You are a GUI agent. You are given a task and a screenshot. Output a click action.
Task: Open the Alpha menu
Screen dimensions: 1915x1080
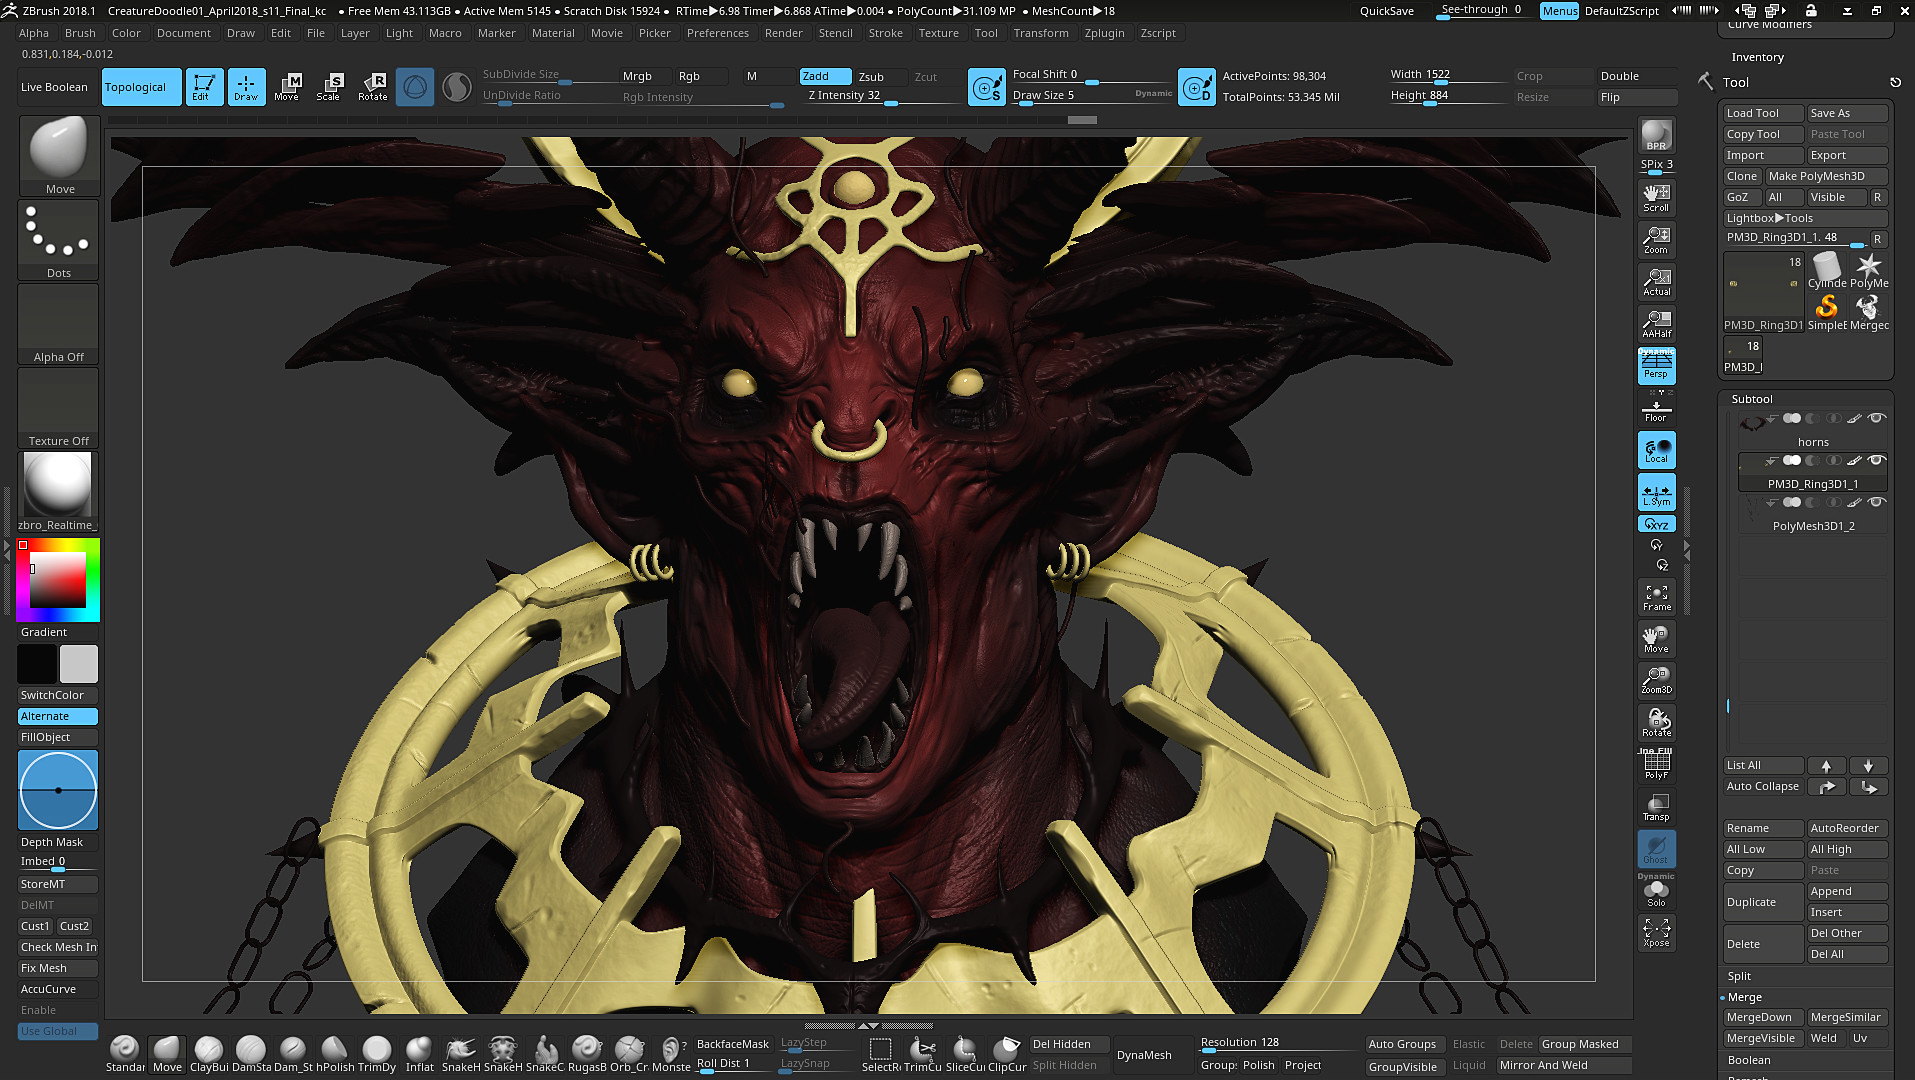[x=34, y=33]
